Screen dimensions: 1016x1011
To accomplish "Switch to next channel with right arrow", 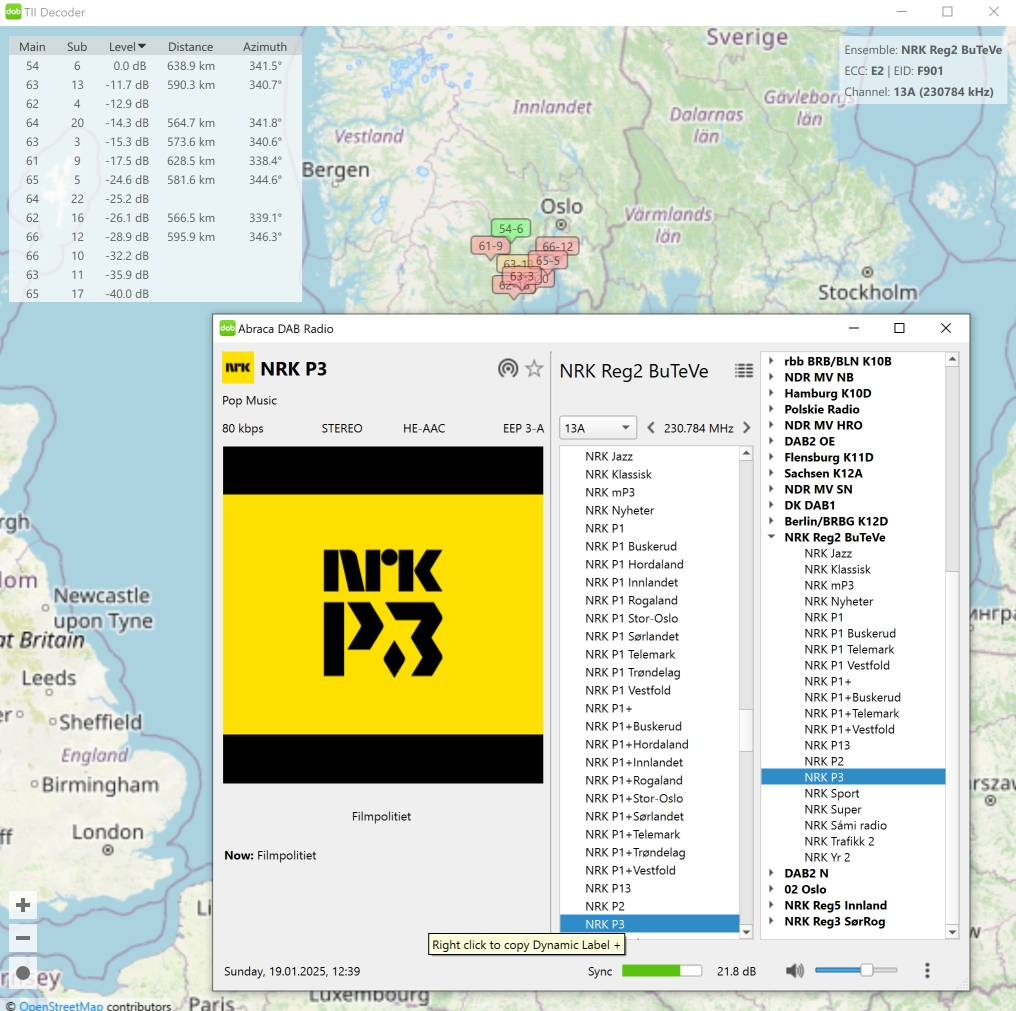I will pyautogui.click(x=746, y=428).
